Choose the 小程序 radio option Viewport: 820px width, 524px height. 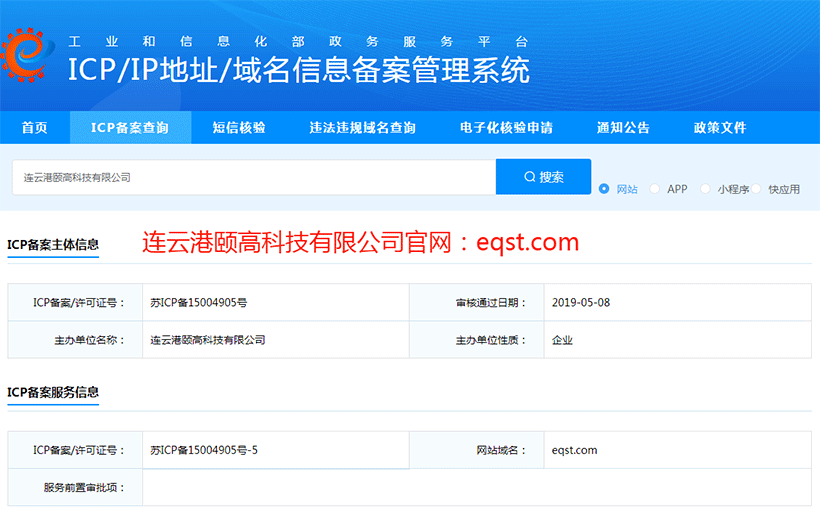point(705,189)
